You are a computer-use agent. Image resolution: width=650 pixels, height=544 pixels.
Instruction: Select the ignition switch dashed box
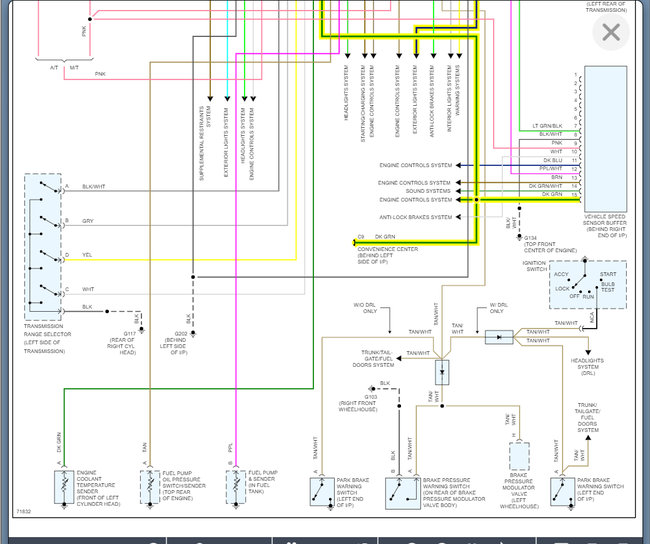click(x=587, y=285)
